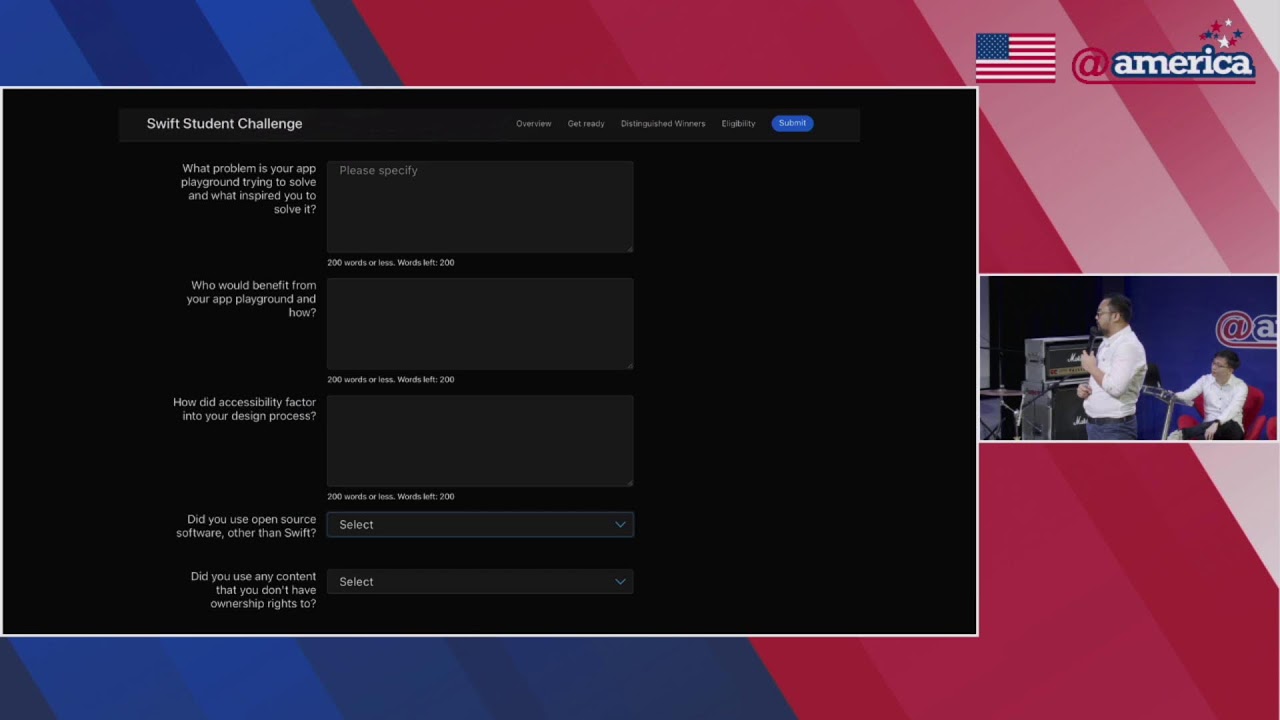The image size is (1280, 720).
Task: Focus the app playground problem text area
Action: pos(480,207)
